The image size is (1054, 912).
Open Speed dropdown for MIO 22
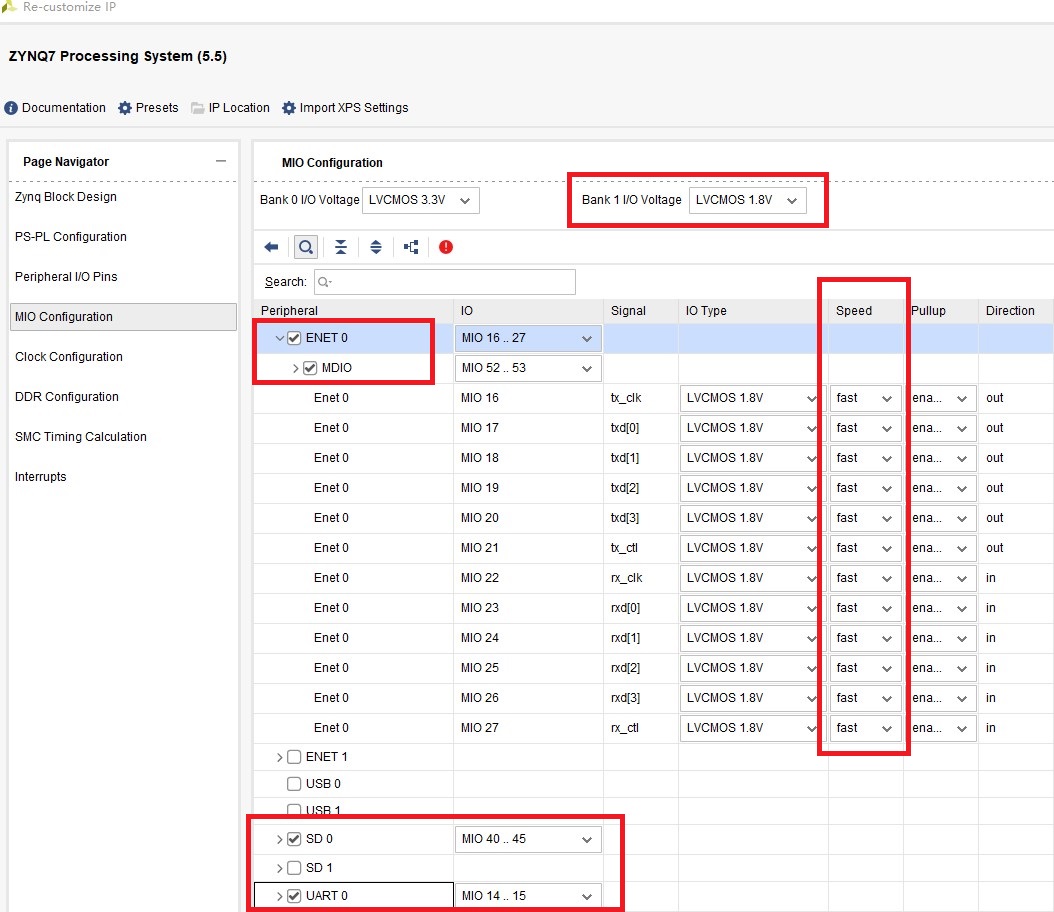[865, 578]
